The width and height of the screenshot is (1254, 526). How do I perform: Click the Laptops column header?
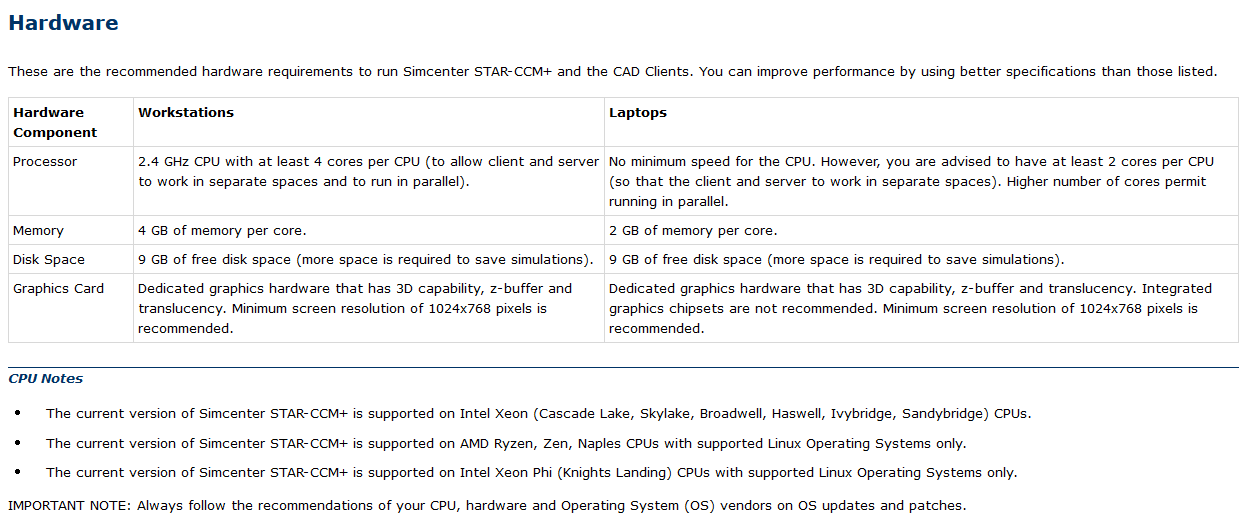click(638, 113)
